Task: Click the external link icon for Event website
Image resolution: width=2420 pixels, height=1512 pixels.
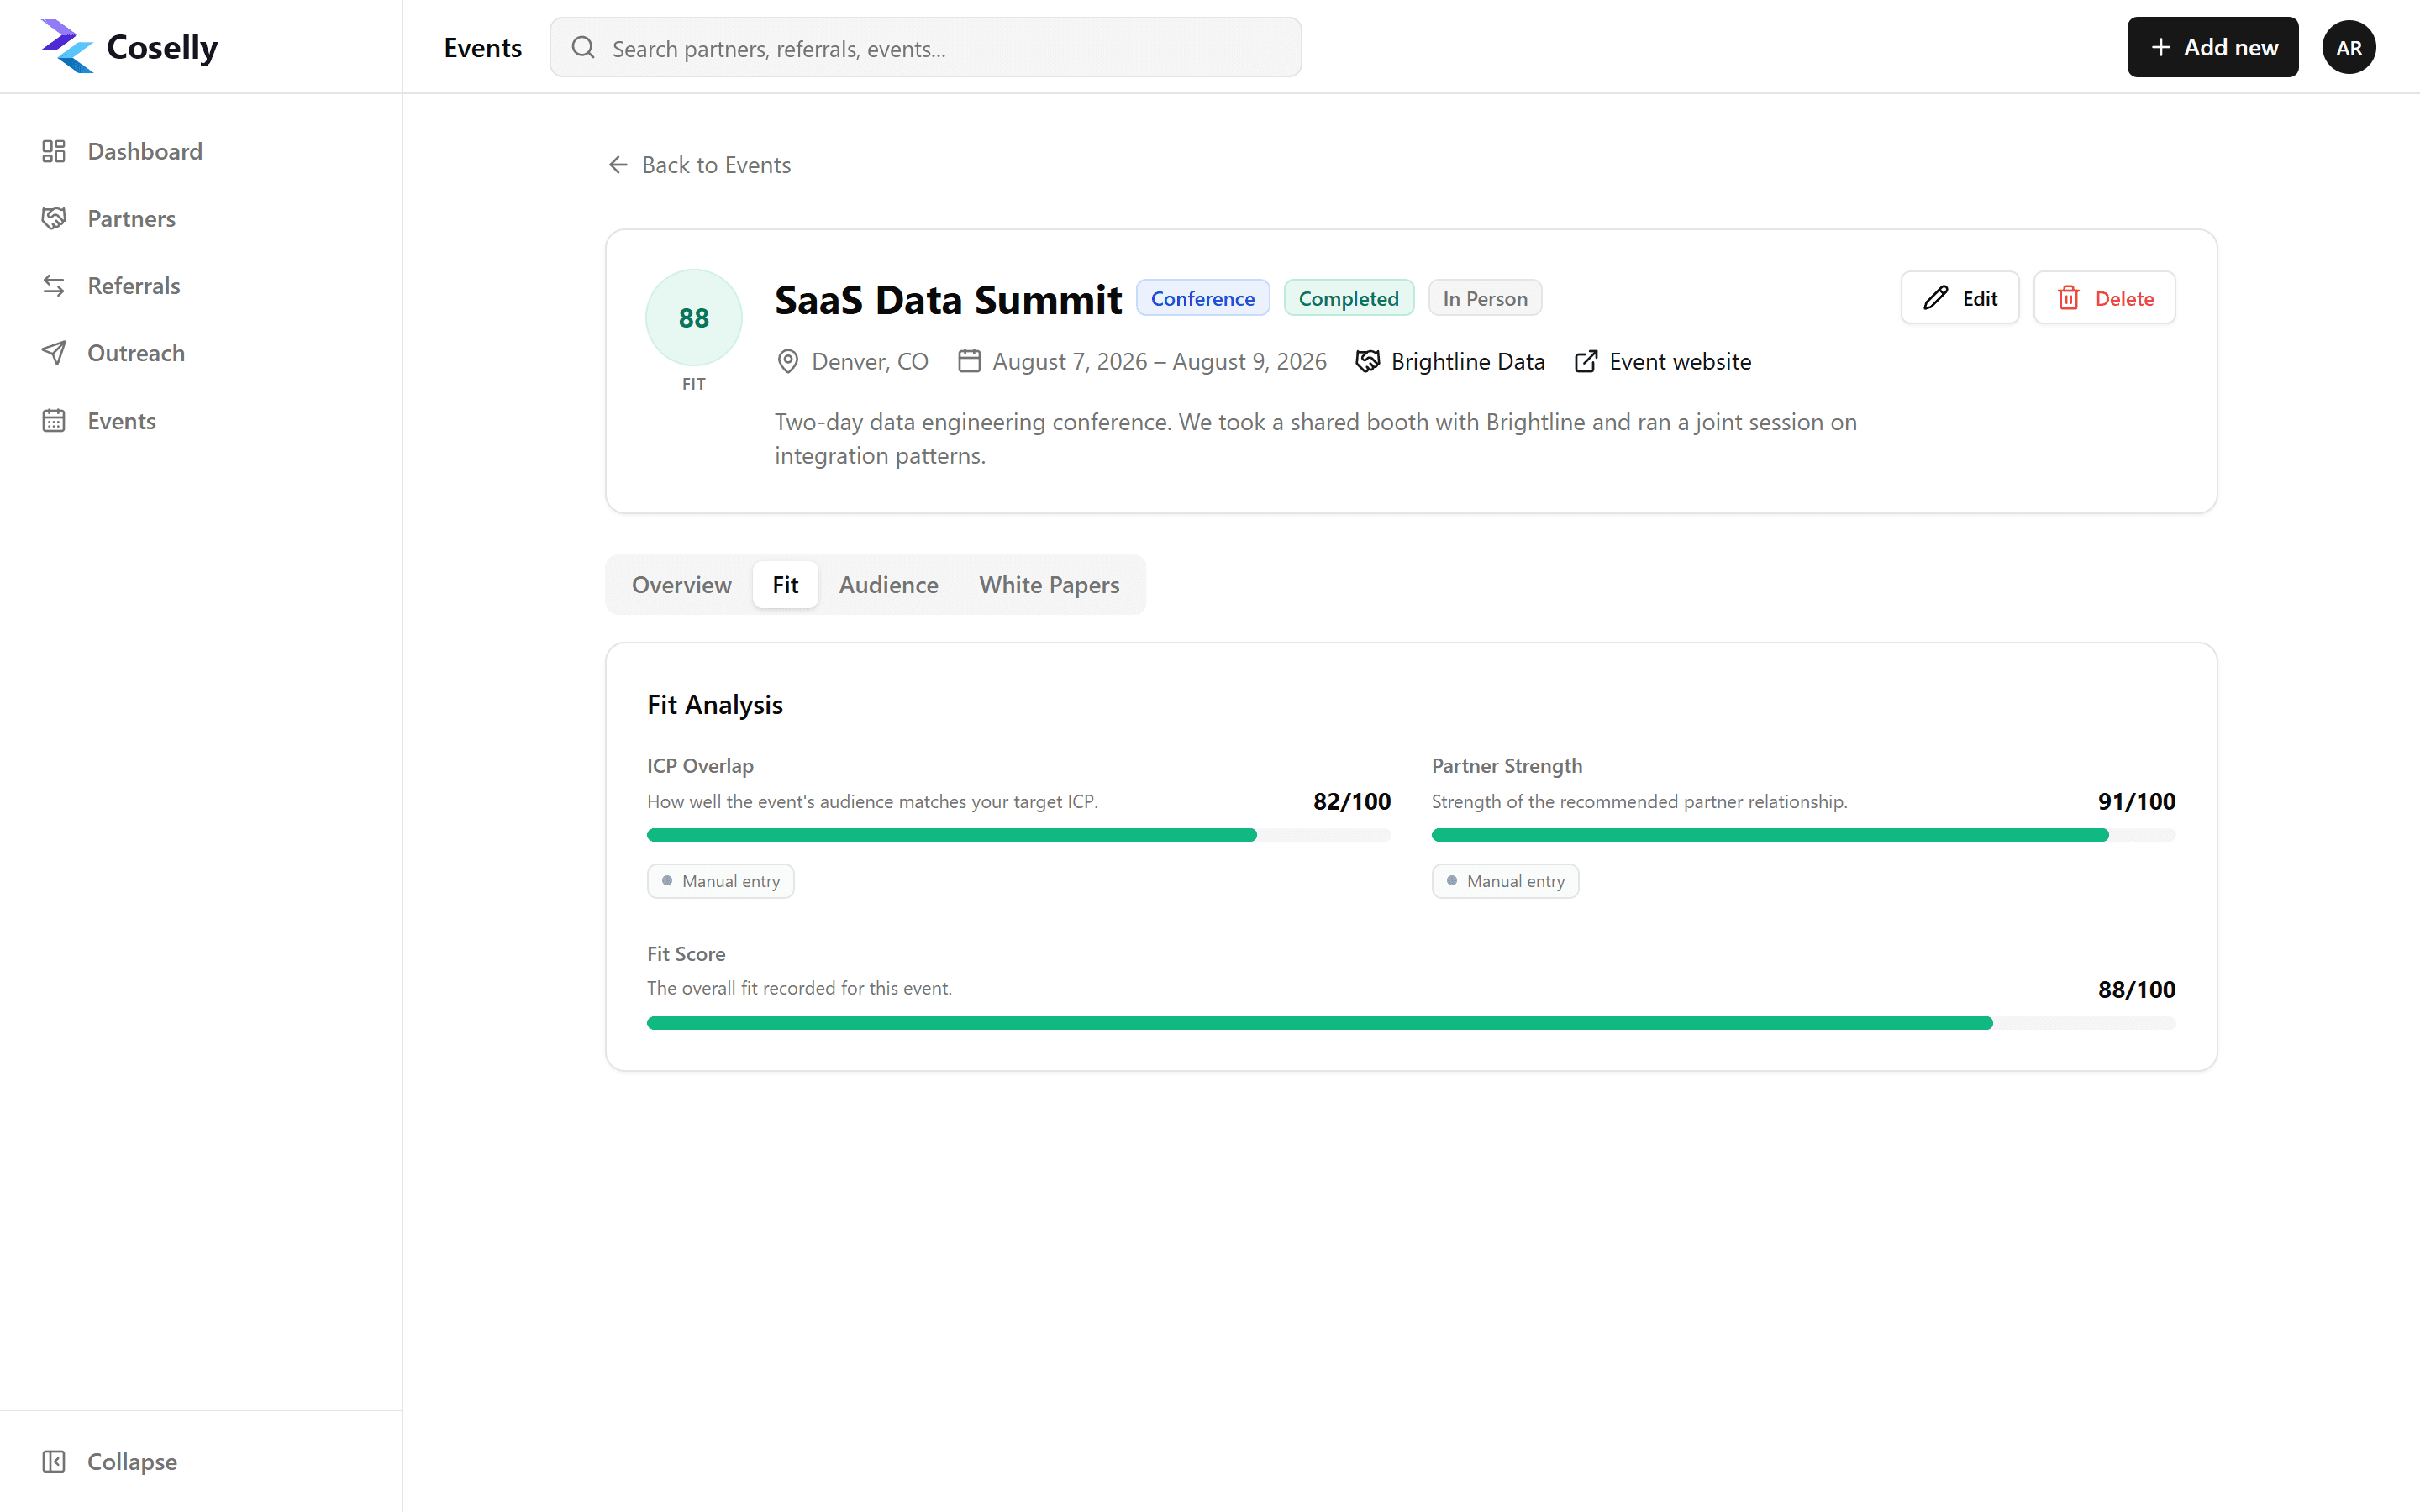Action: [1586, 362]
